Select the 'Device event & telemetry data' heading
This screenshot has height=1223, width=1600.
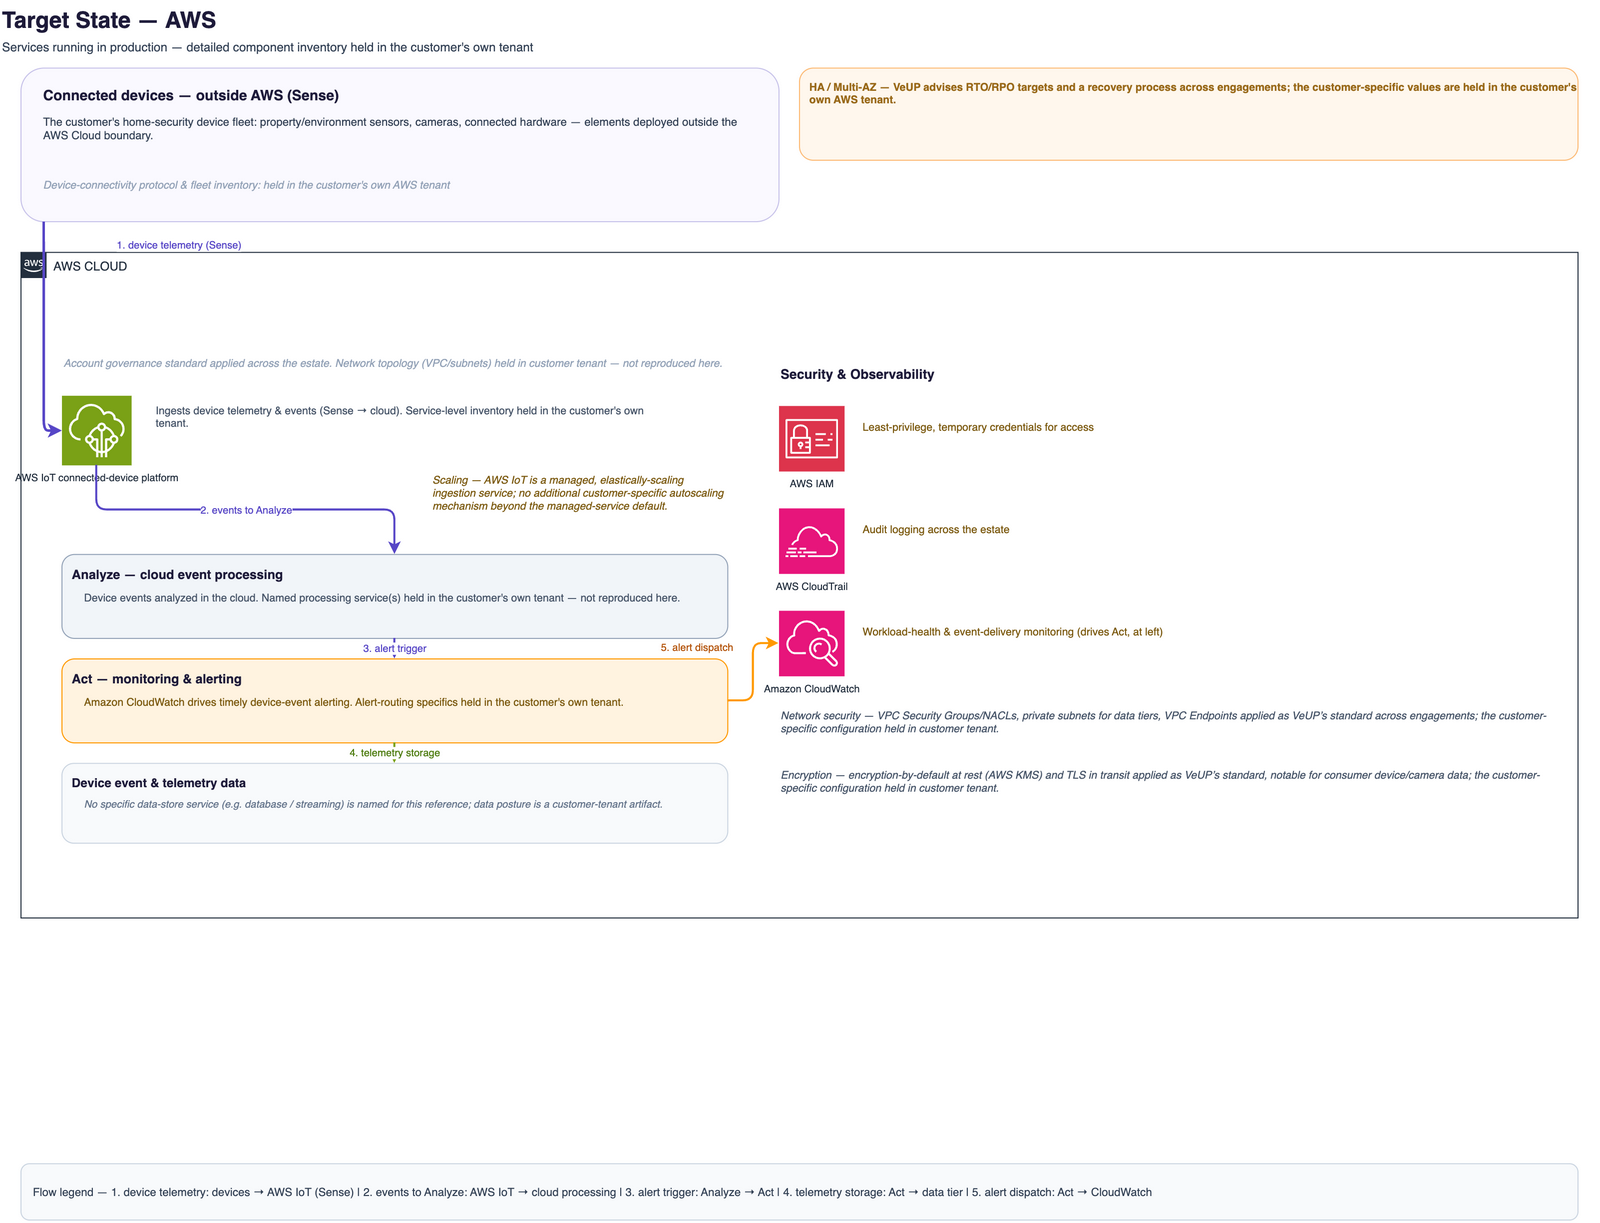[159, 783]
